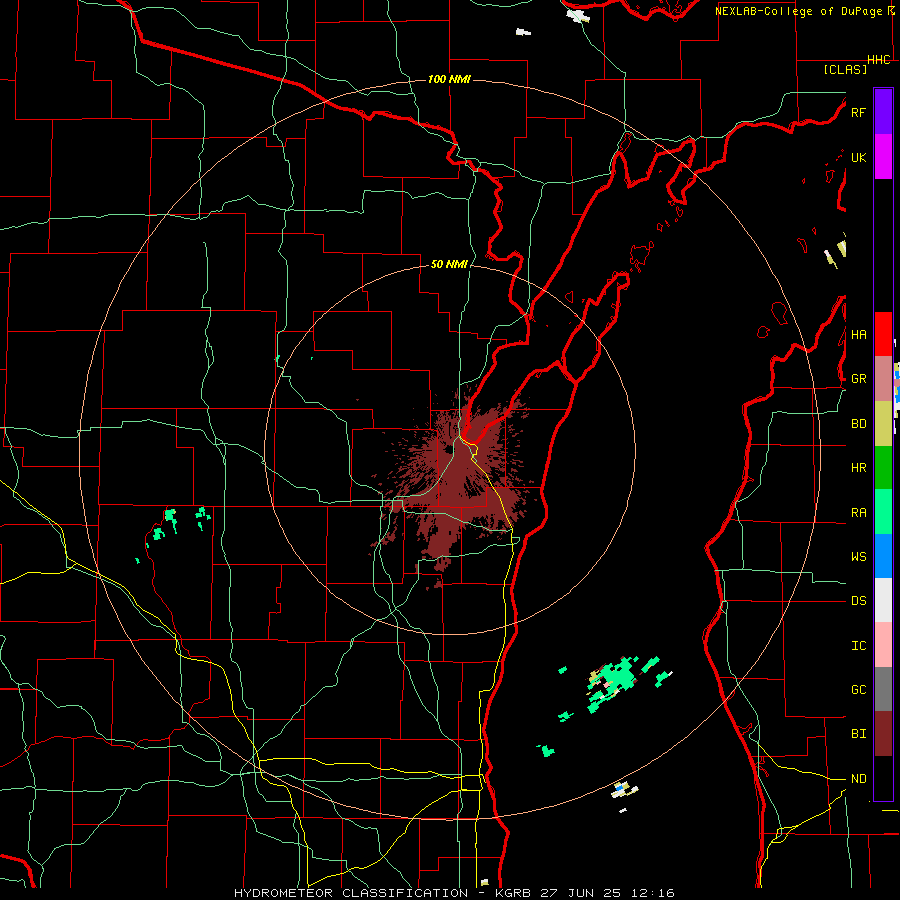Click the dusty pink GR legend swatch
The width and height of the screenshot is (900, 900).
click(x=883, y=379)
